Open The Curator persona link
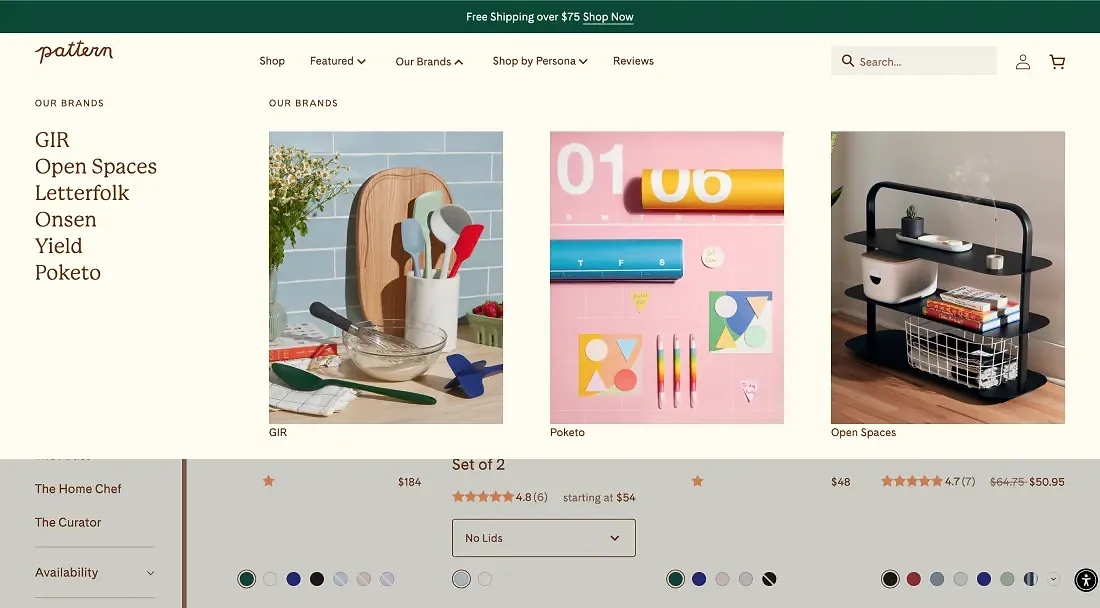The width and height of the screenshot is (1100, 608). point(68,522)
